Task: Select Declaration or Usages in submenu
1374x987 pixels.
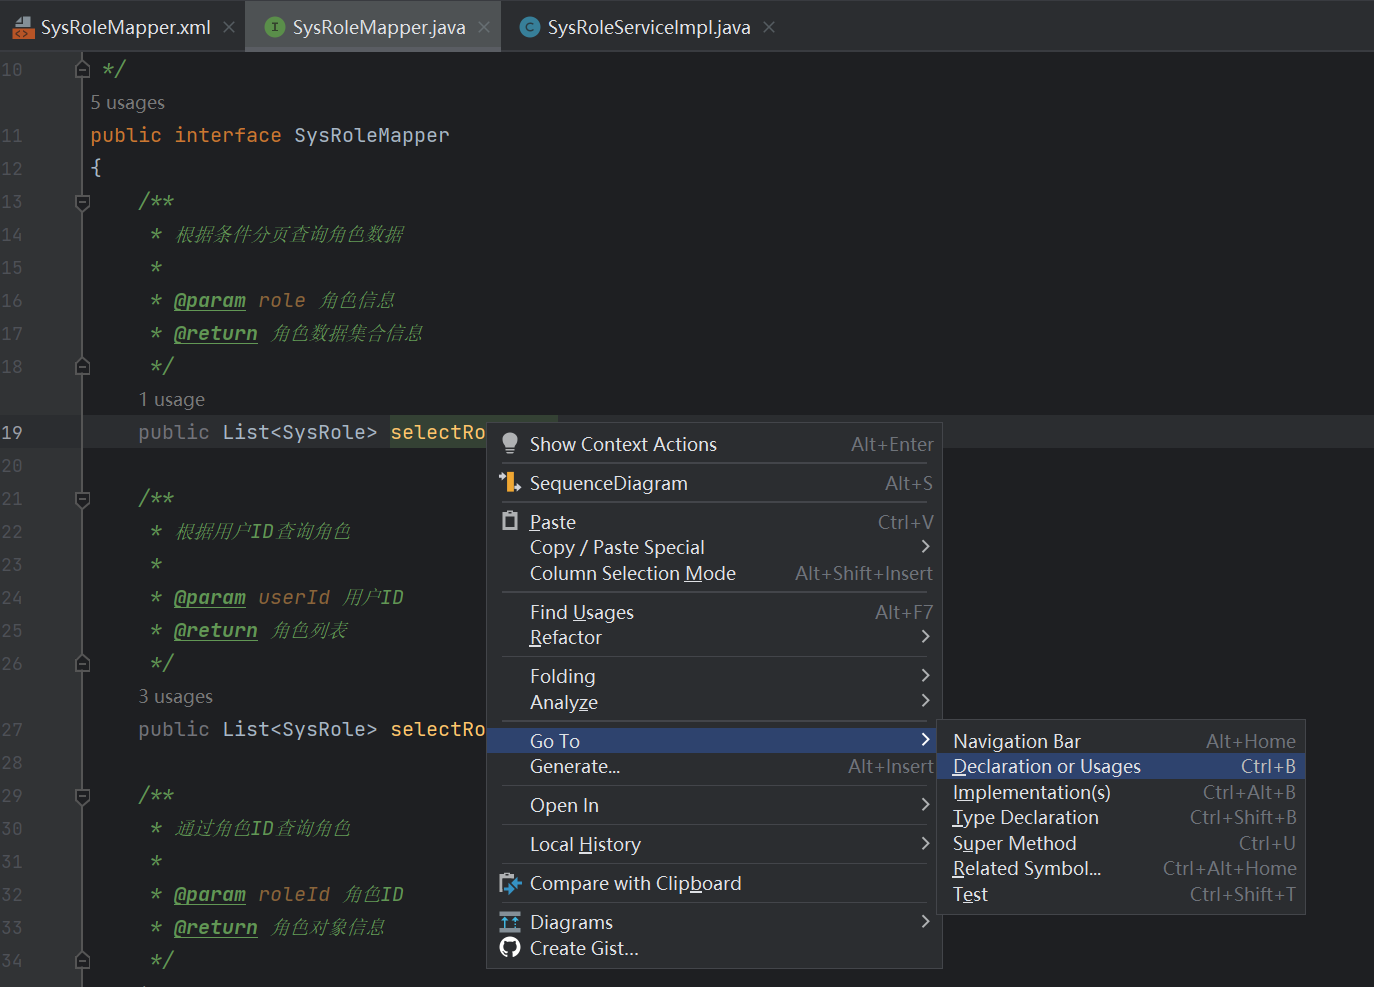Action: tap(1046, 766)
